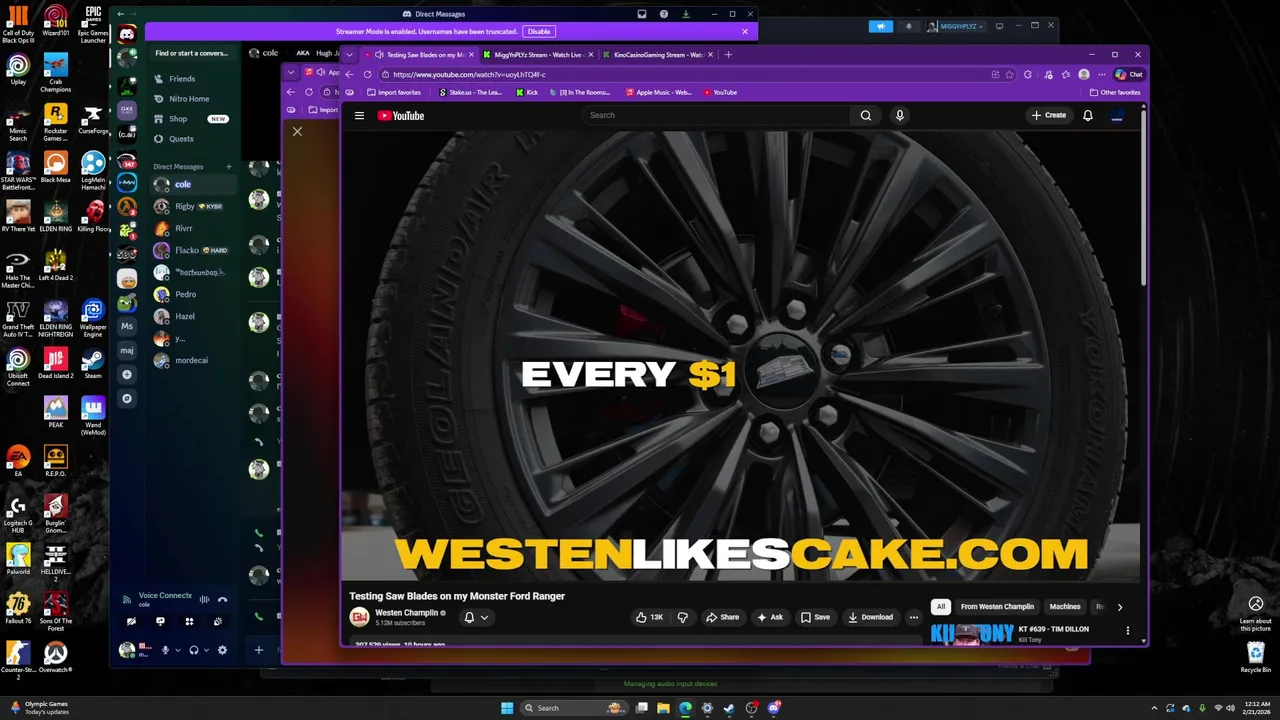Open Import favorites bookmark
The image size is (1280, 720).
pos(393,92)
